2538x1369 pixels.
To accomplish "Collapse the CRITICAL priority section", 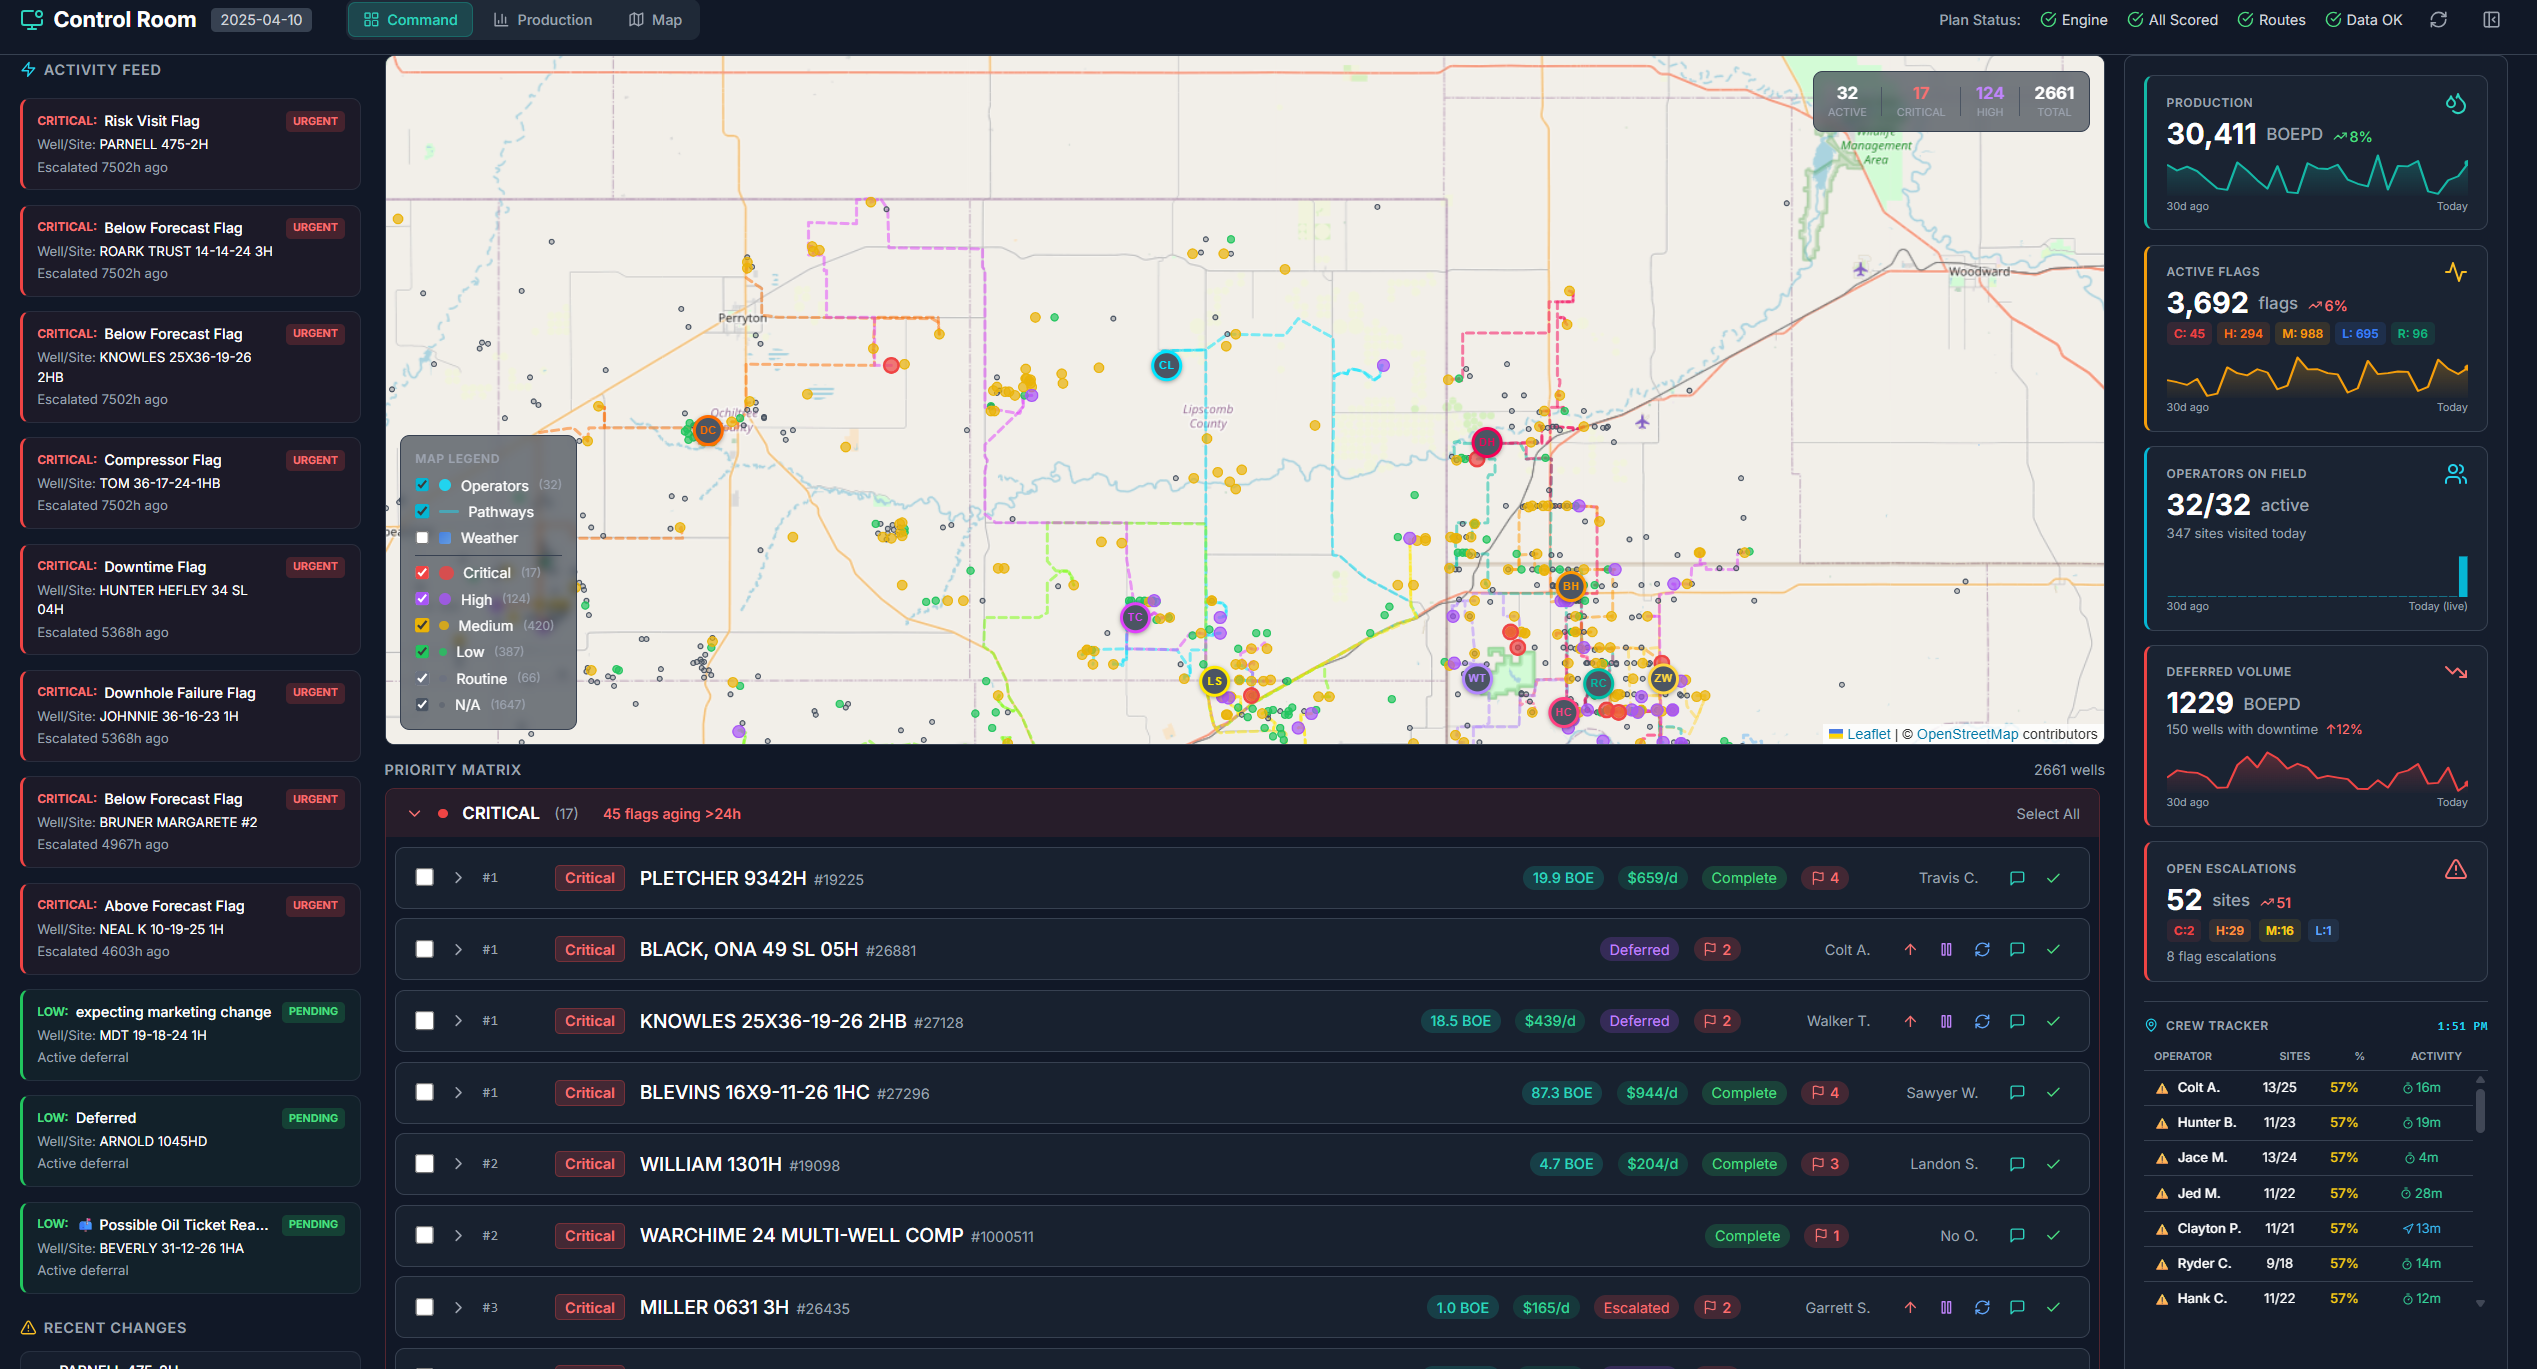I will click(414, 813).
